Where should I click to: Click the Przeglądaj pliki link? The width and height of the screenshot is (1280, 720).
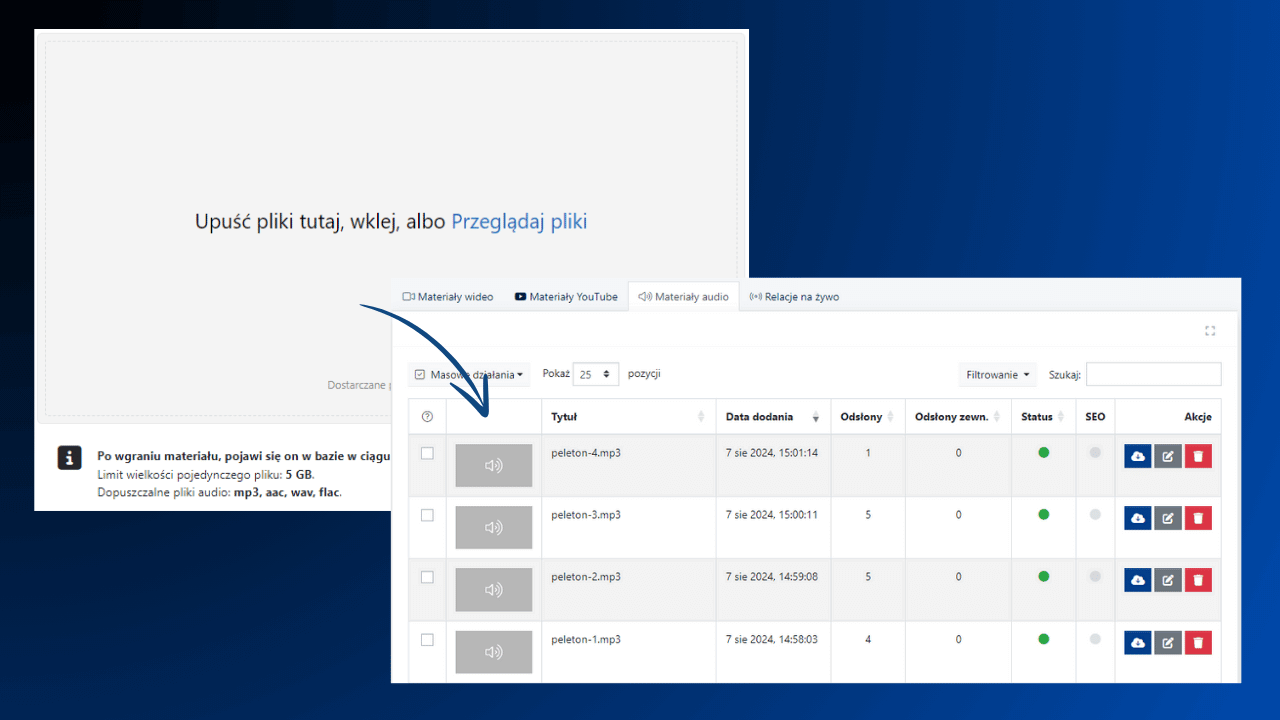(519, 221)
